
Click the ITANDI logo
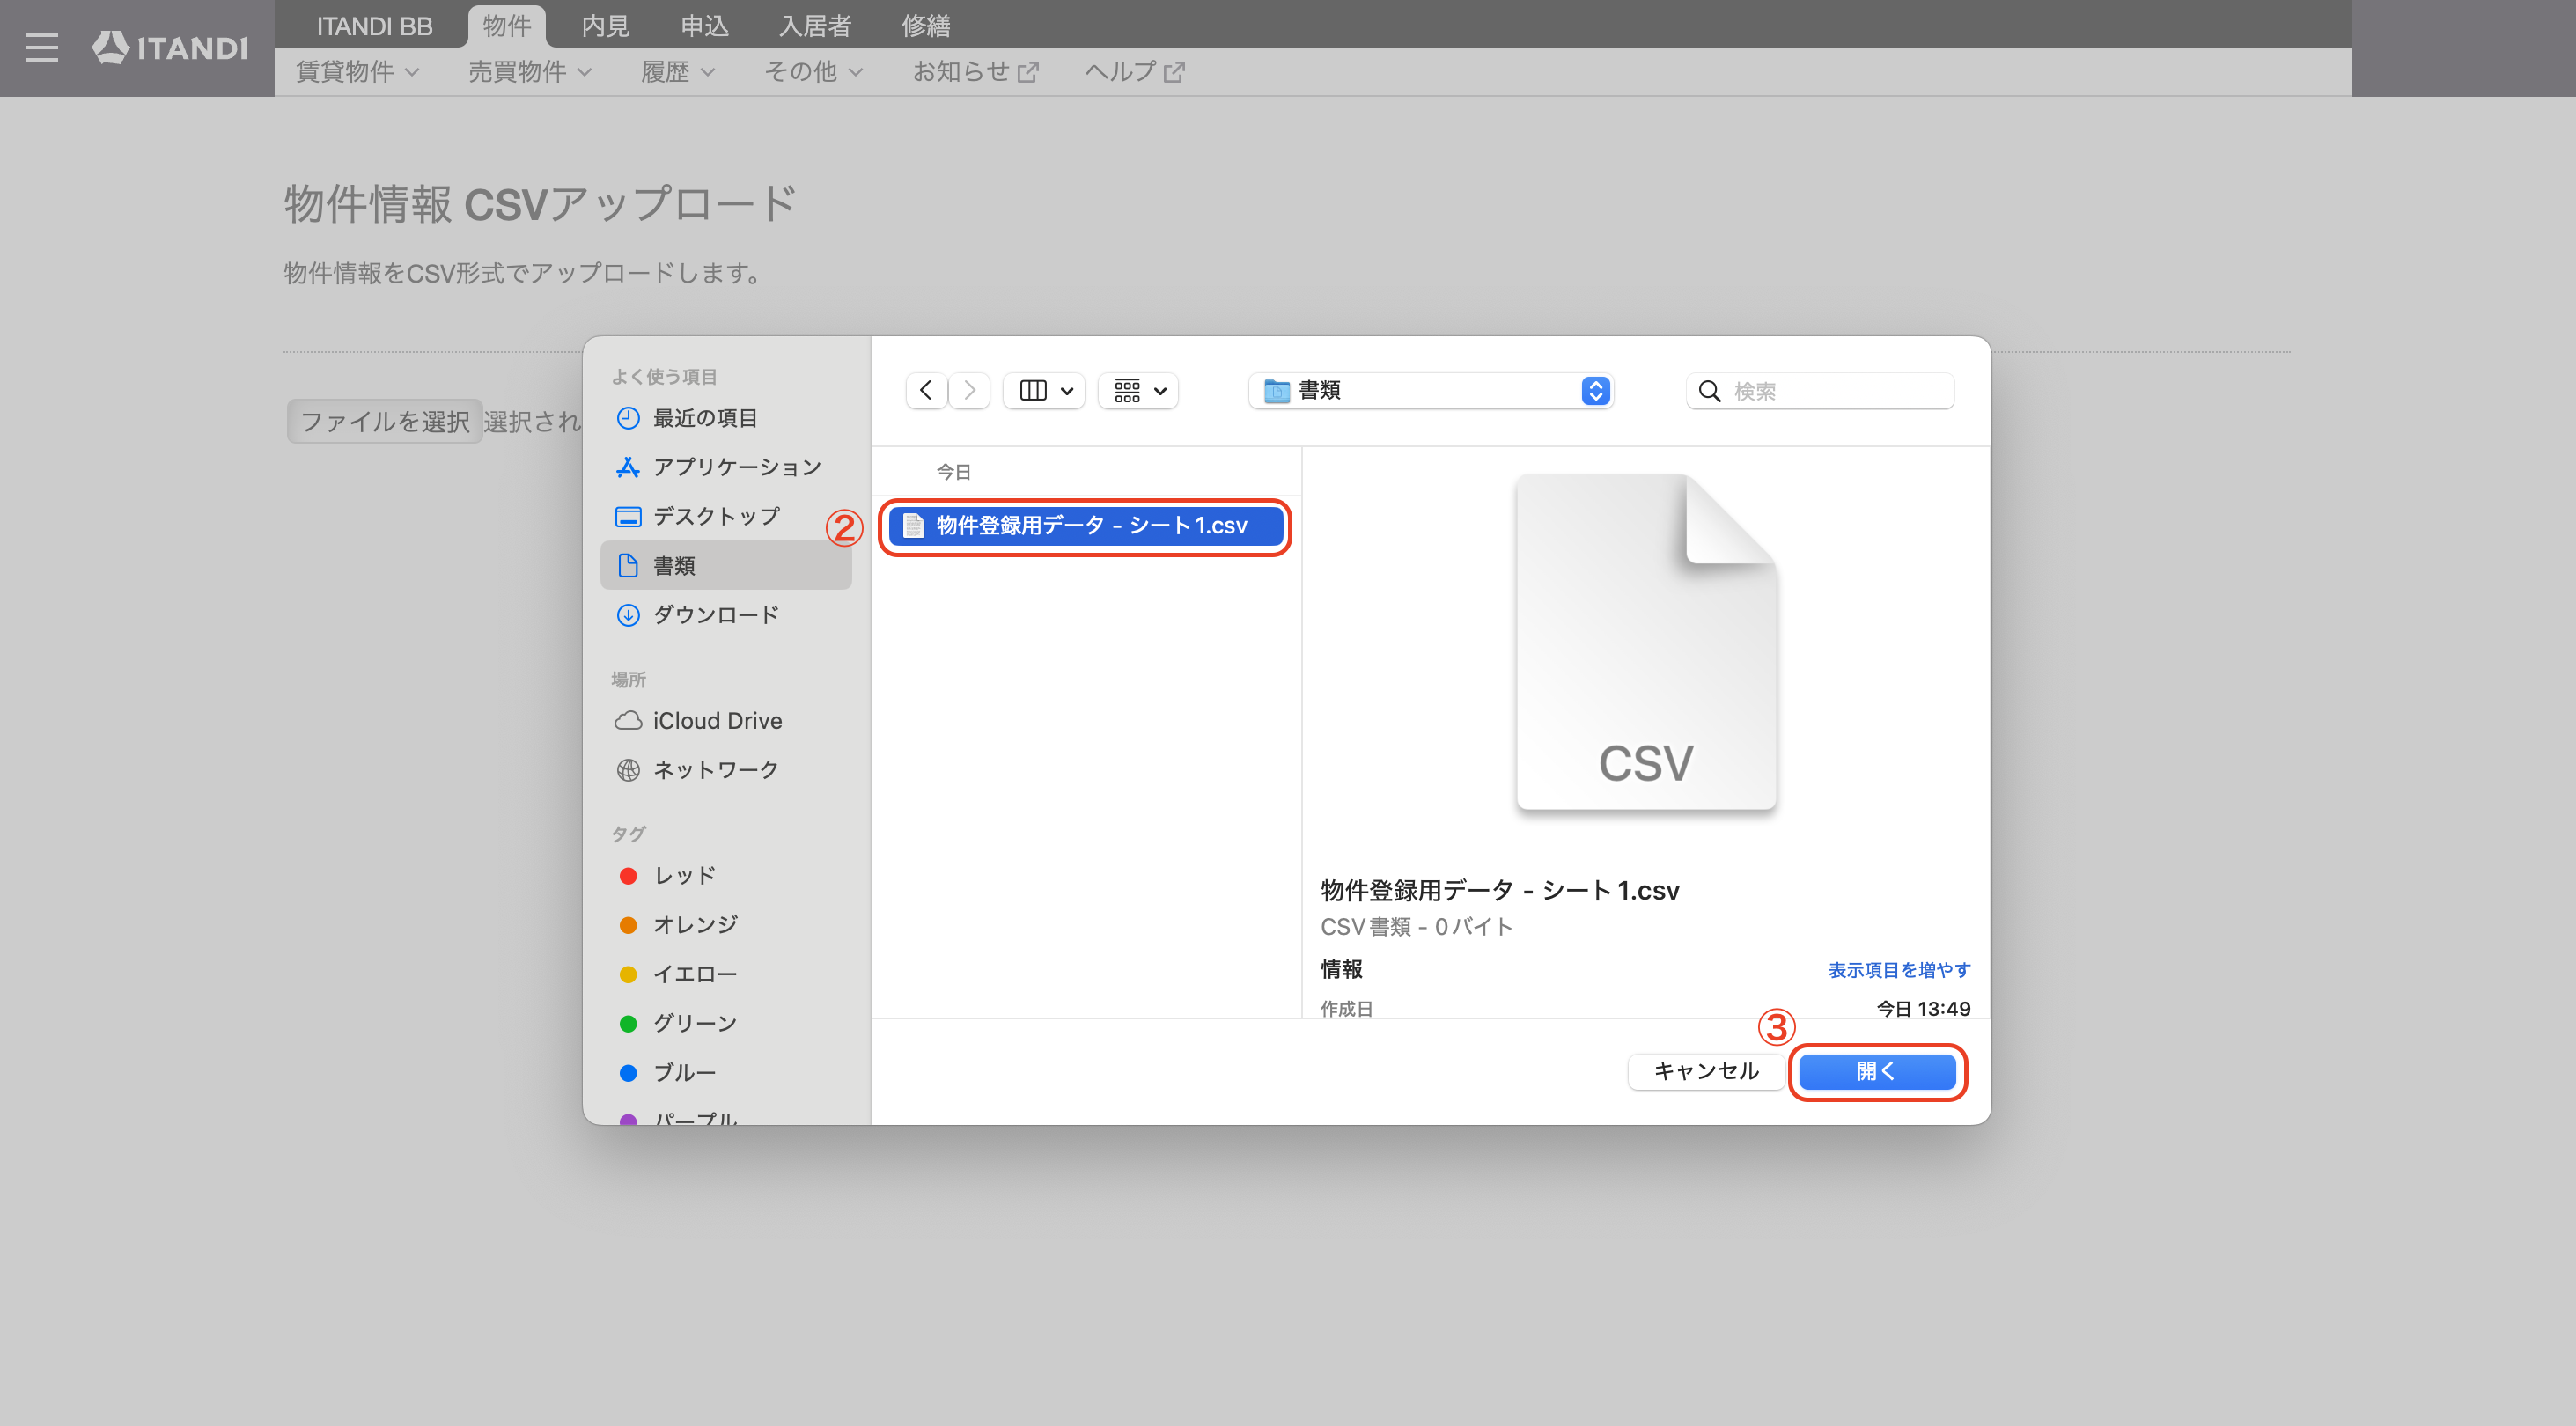[x=170, y=47]
